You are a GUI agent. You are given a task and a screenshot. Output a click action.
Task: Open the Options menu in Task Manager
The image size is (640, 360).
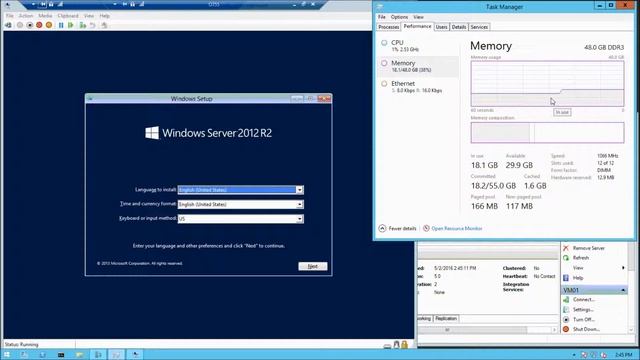point(399,17)
